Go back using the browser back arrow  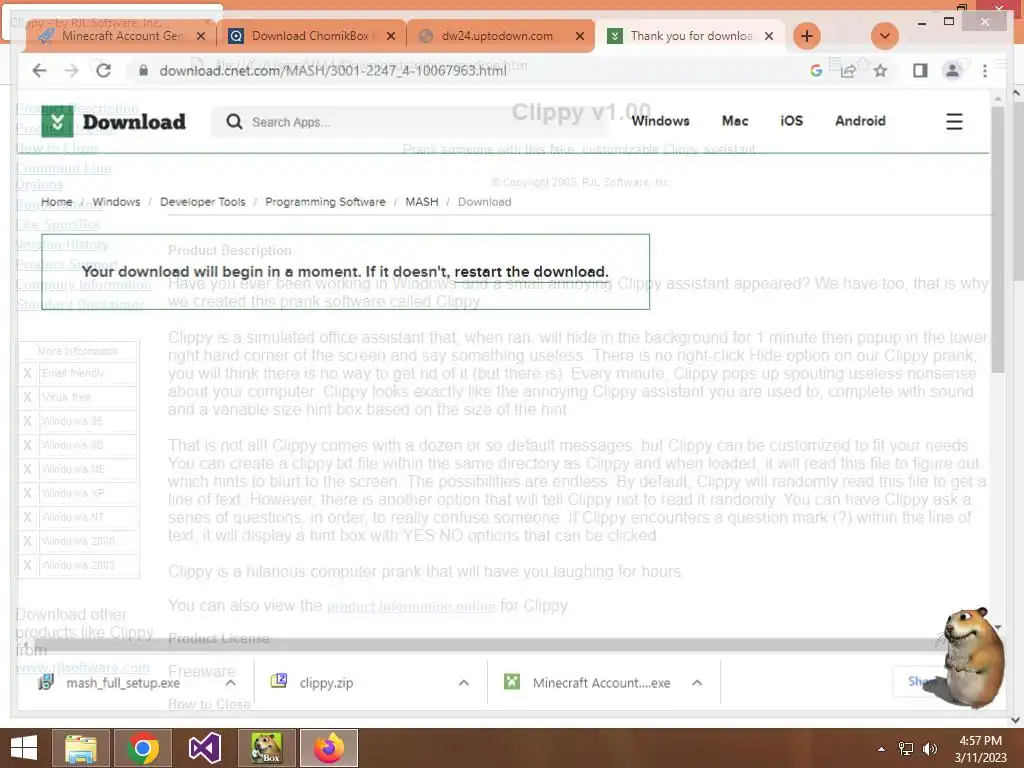[39, 71]
